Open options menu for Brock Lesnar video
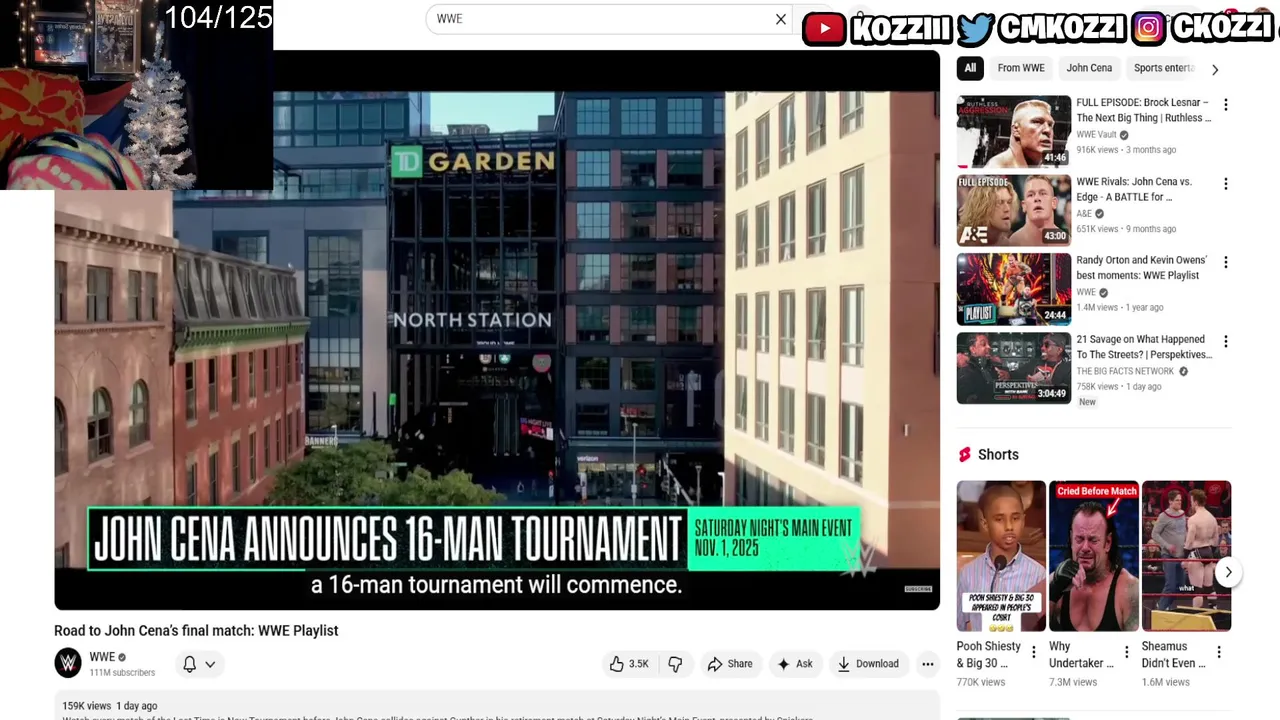The height and width of the screenshot is (720, 1280). pyautogui.click(x=1225, y=105)
